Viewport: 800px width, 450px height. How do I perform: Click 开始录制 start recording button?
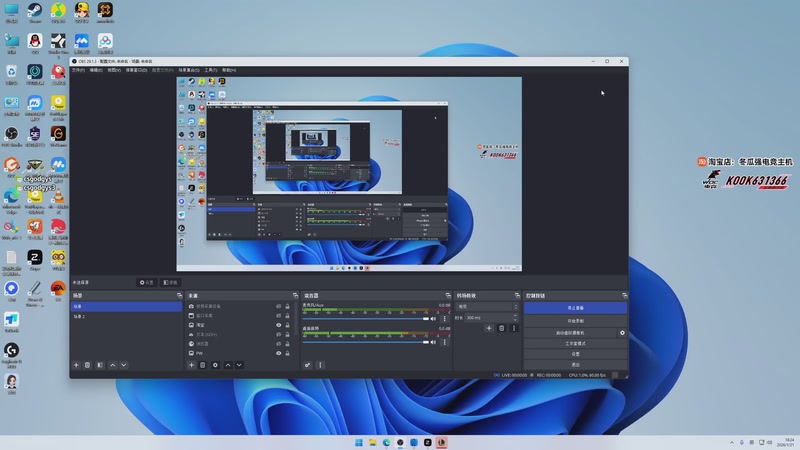tap(575, 321)
